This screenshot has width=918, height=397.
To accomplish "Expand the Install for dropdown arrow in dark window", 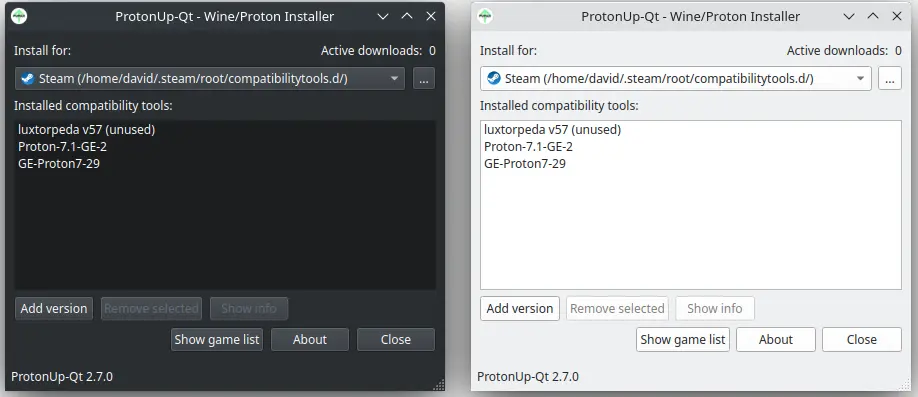I will click(x=395, y=78).
